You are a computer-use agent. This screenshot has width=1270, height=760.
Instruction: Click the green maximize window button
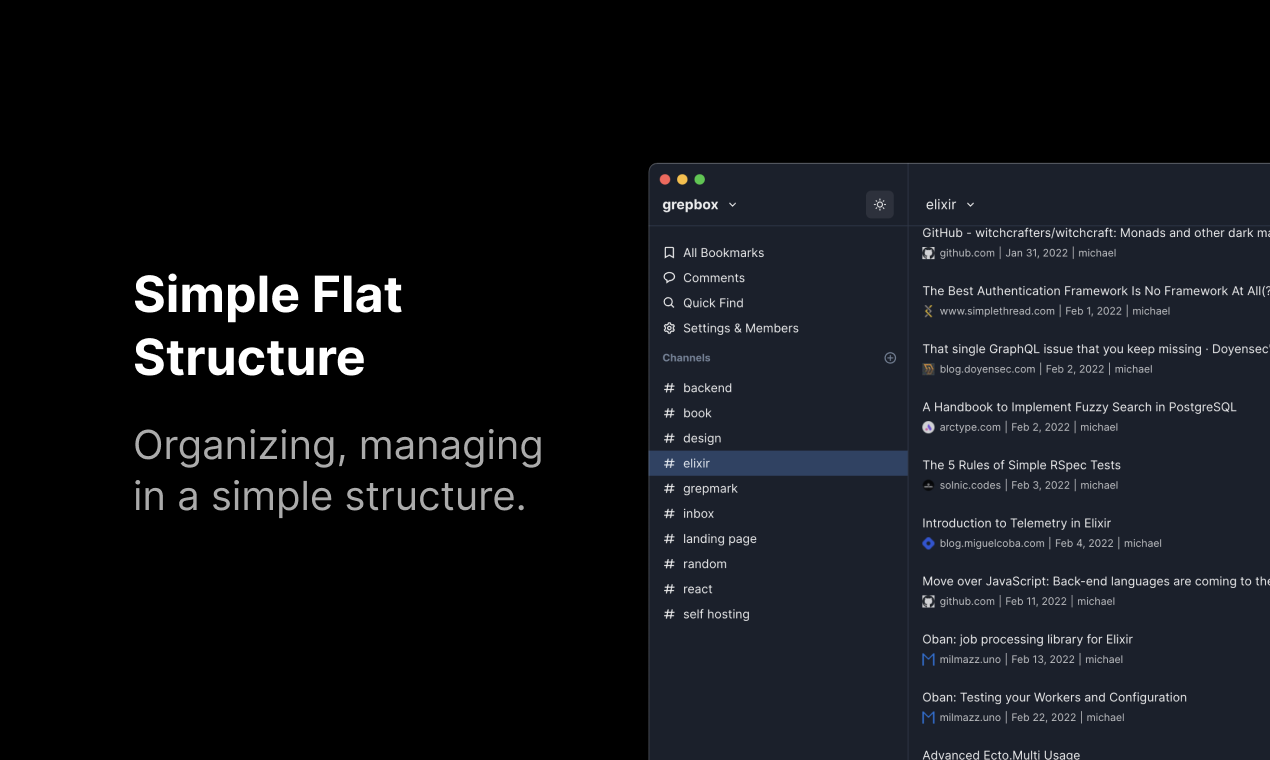coord(700,180)
